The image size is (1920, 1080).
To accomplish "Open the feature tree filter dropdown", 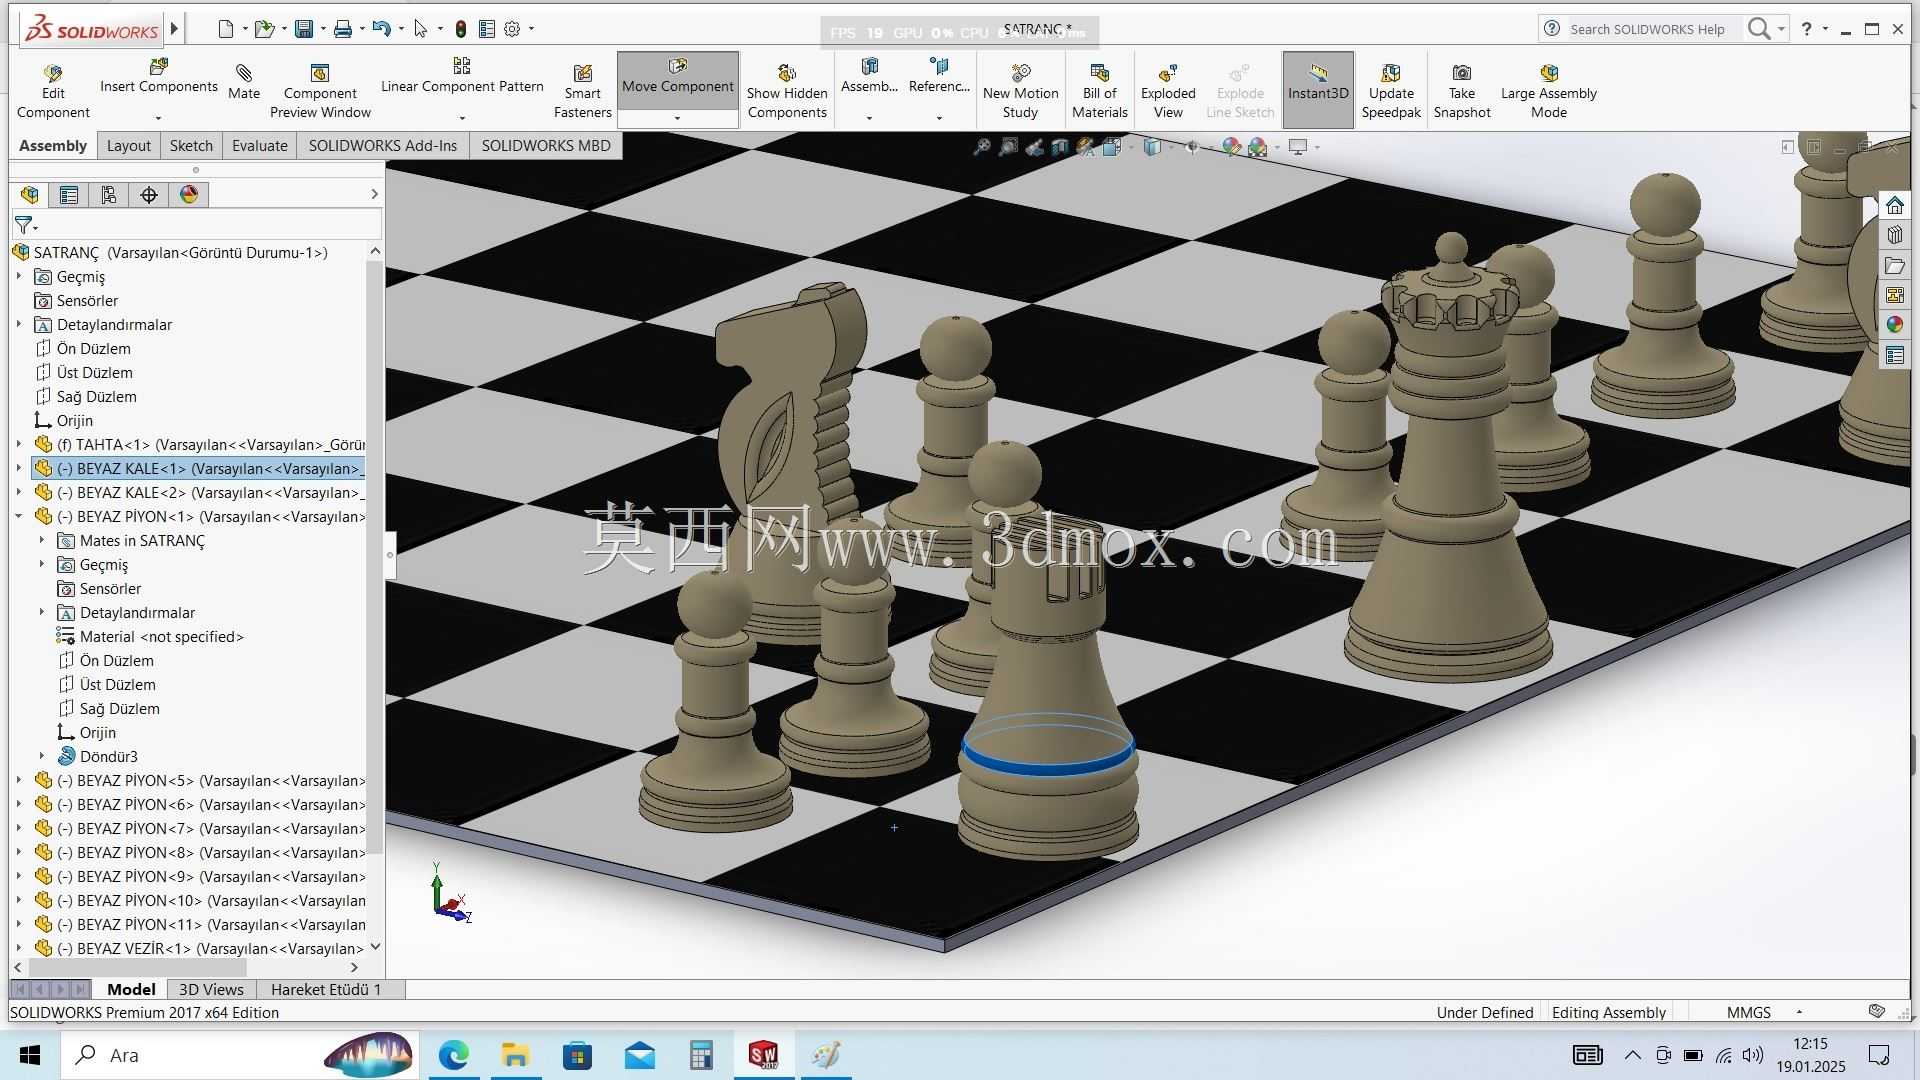I will pyautogui.click(x=26, y=225).
